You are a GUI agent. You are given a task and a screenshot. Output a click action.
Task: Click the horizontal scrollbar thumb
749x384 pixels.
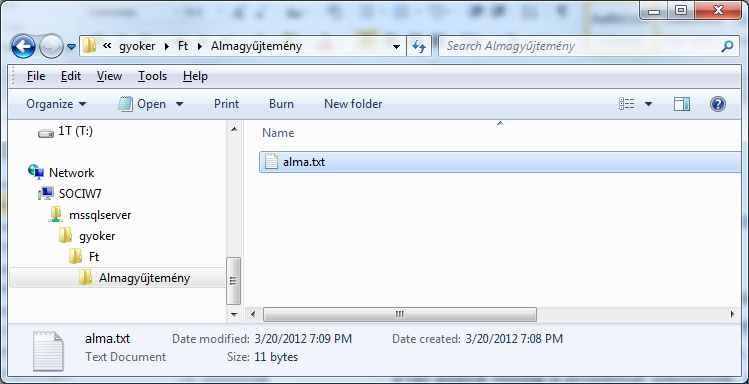tap(400, 314)
